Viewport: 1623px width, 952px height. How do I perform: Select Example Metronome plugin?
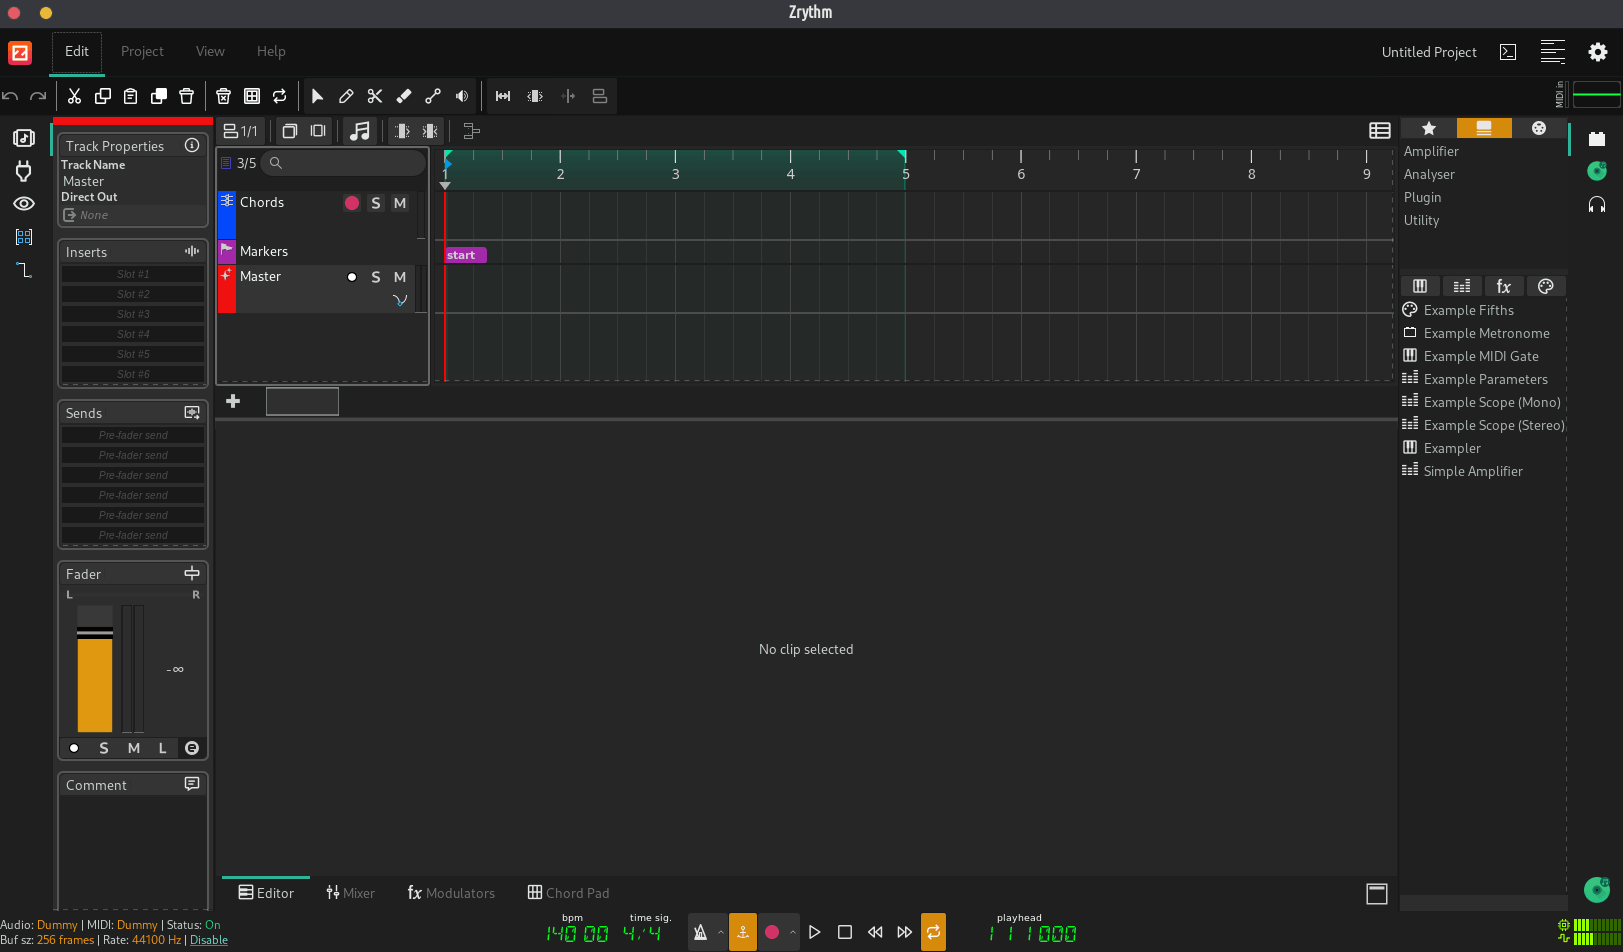tap(1486, 333)
